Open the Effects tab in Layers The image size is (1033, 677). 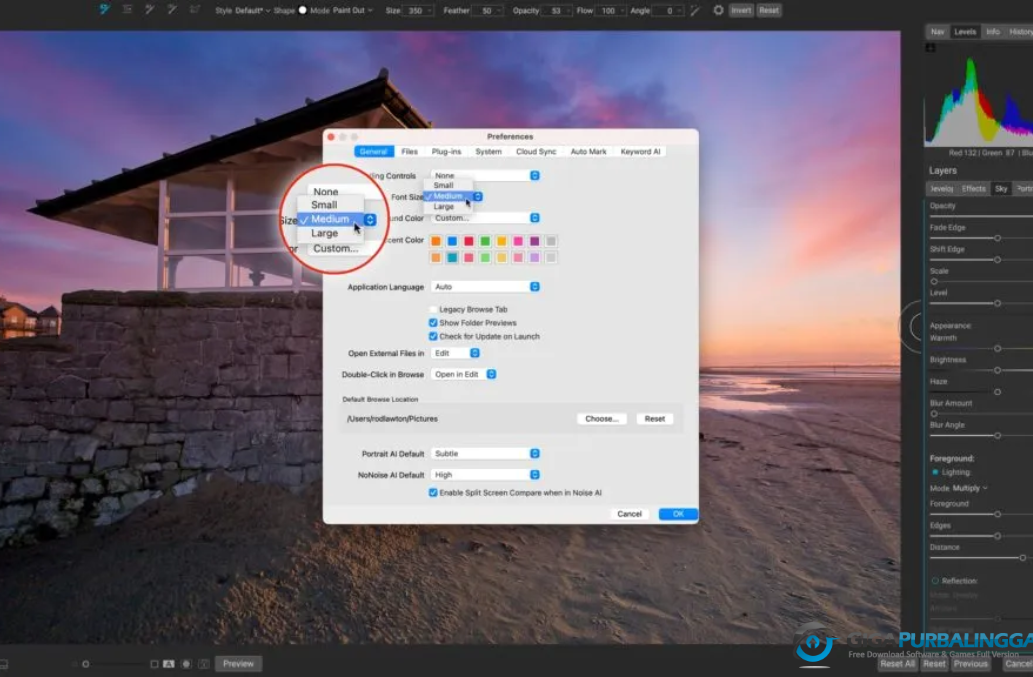pos(973,189)
